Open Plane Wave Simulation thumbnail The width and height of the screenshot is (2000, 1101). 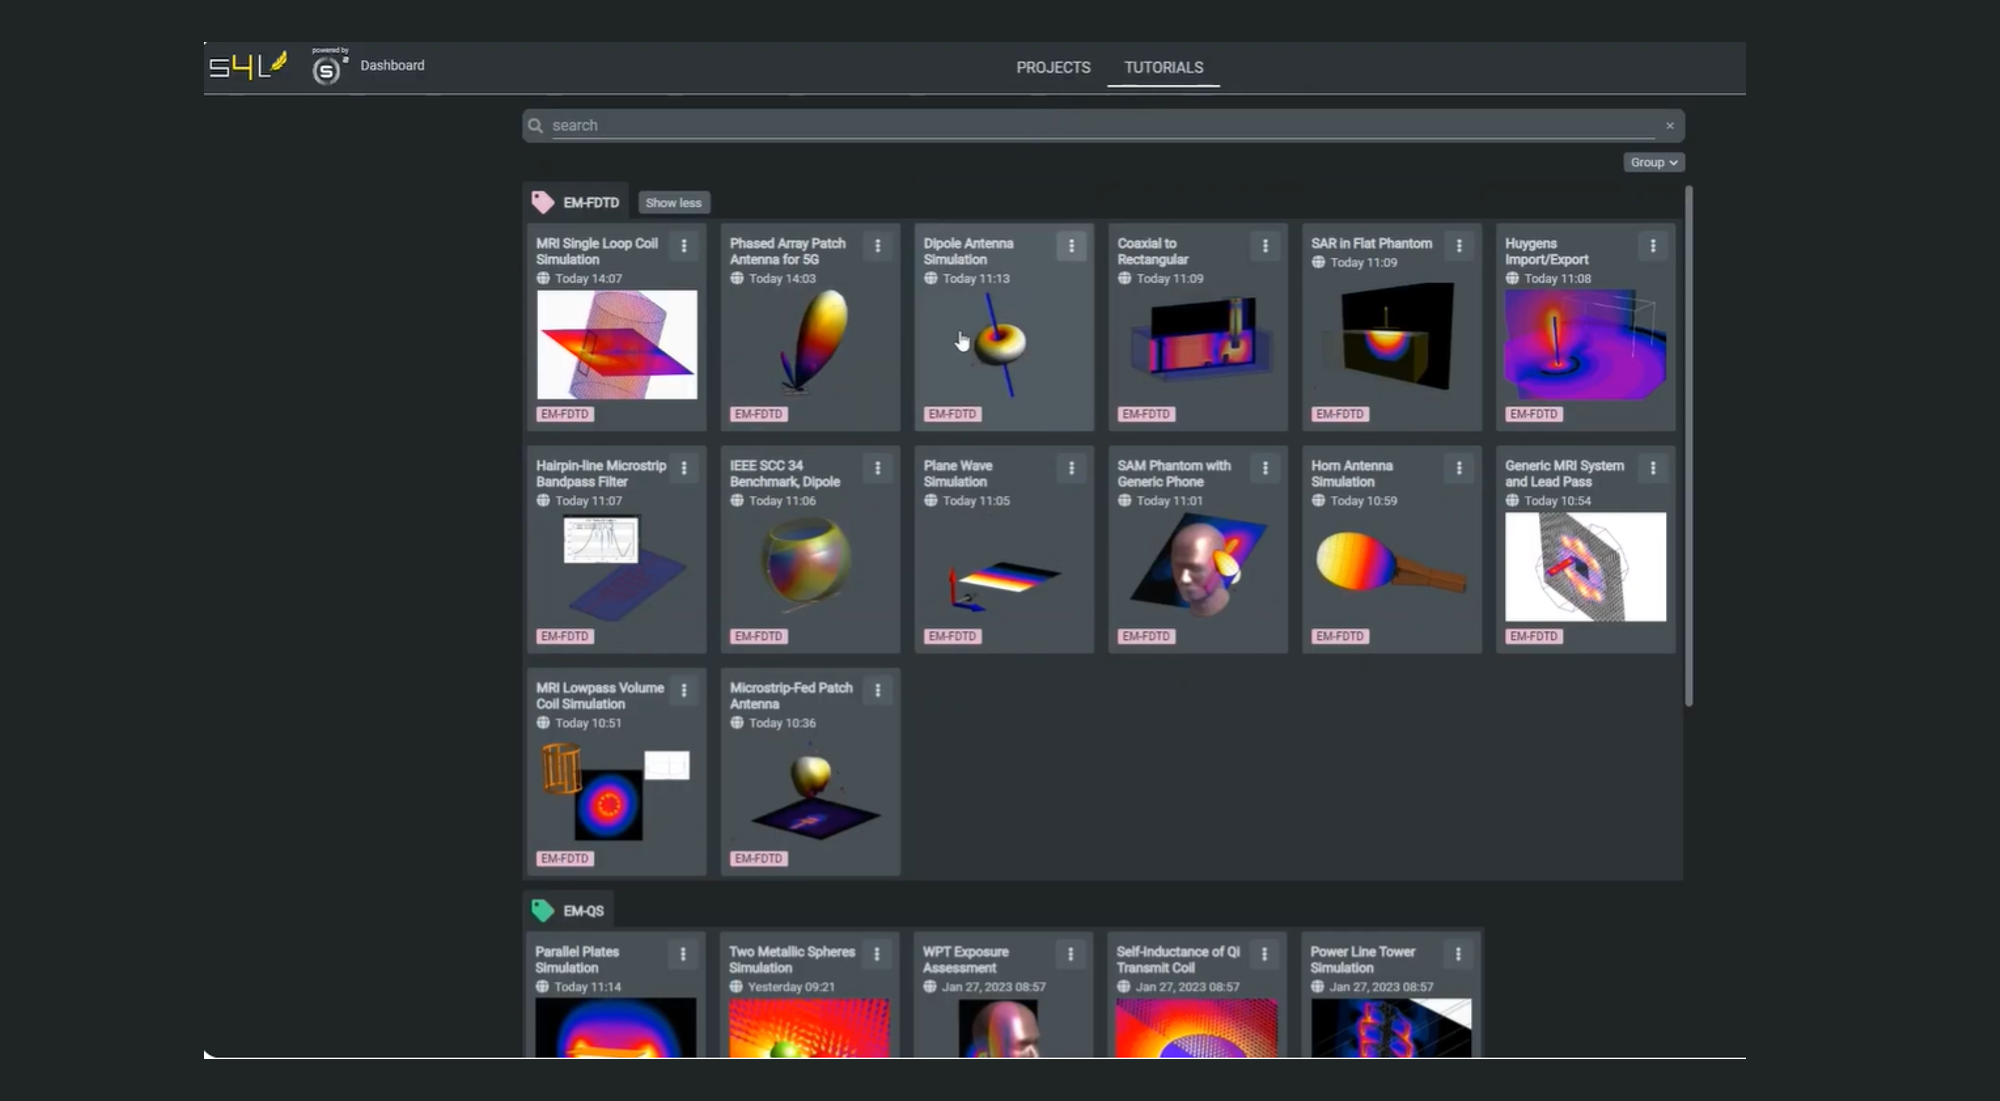(x=1004, y=567)
